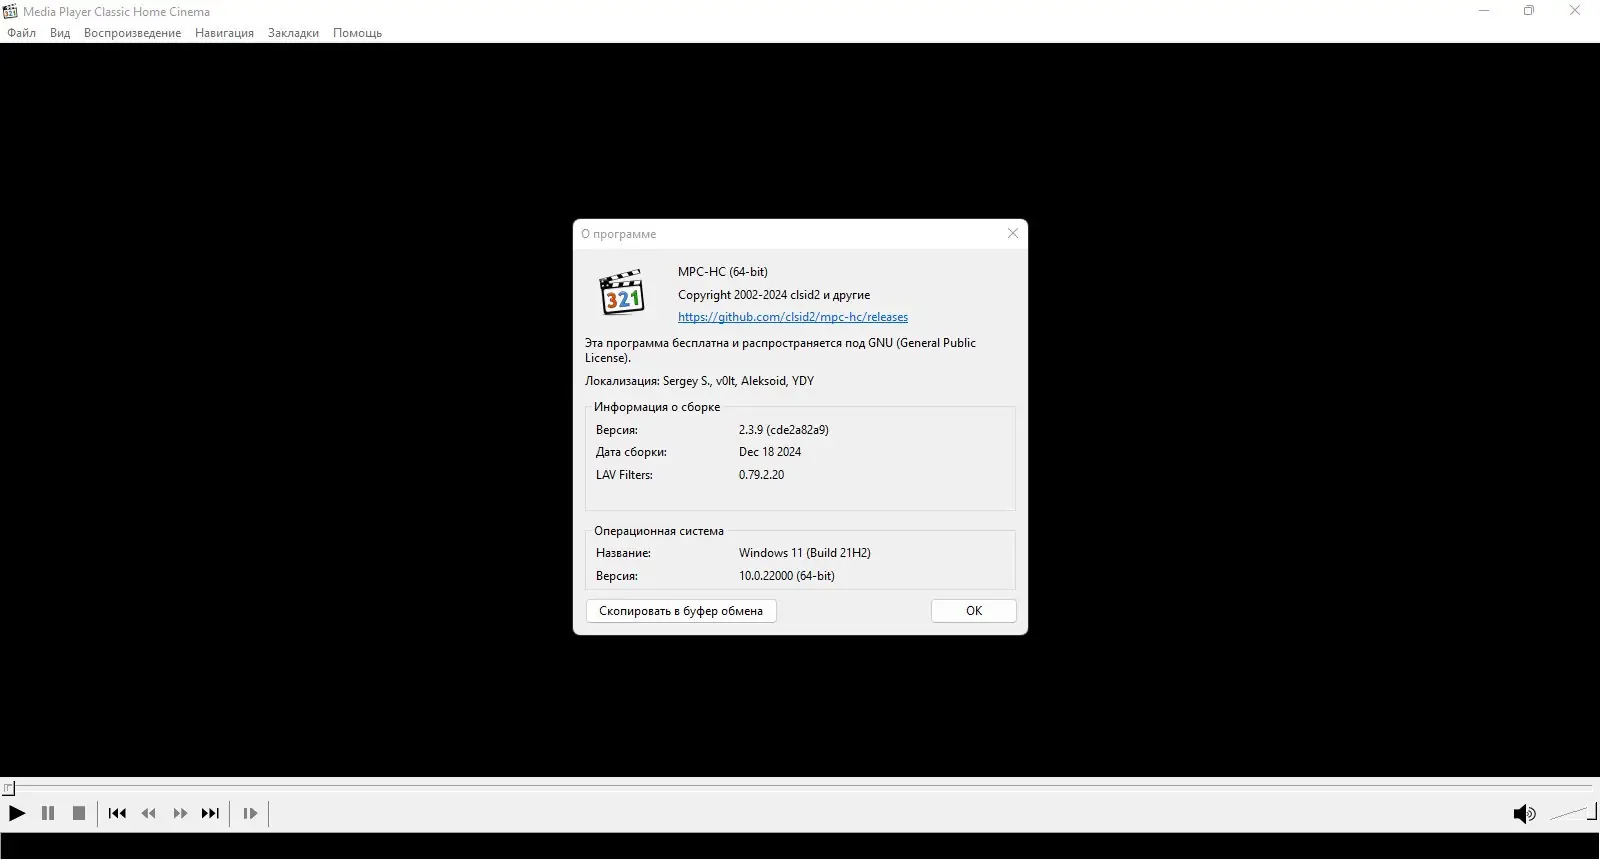
Task: Confirm the dialog with OK
Action: click(x=974, y=611)
